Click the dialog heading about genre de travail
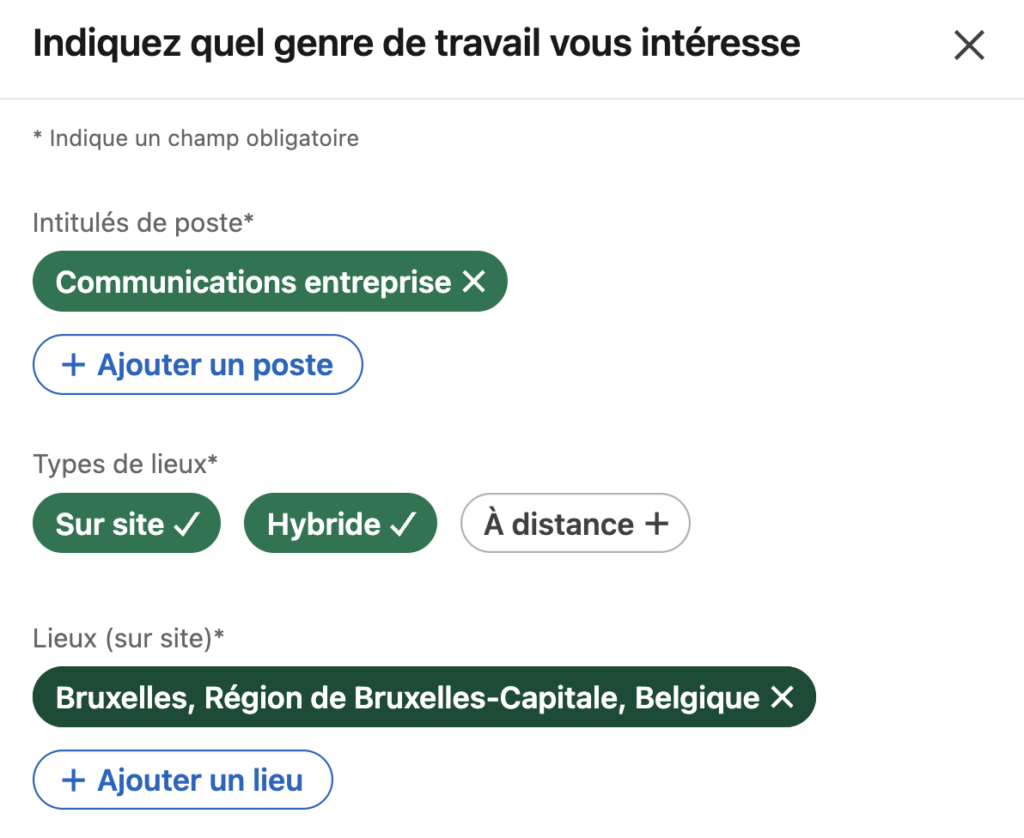The image size is (1024, 838). (416, 45)
